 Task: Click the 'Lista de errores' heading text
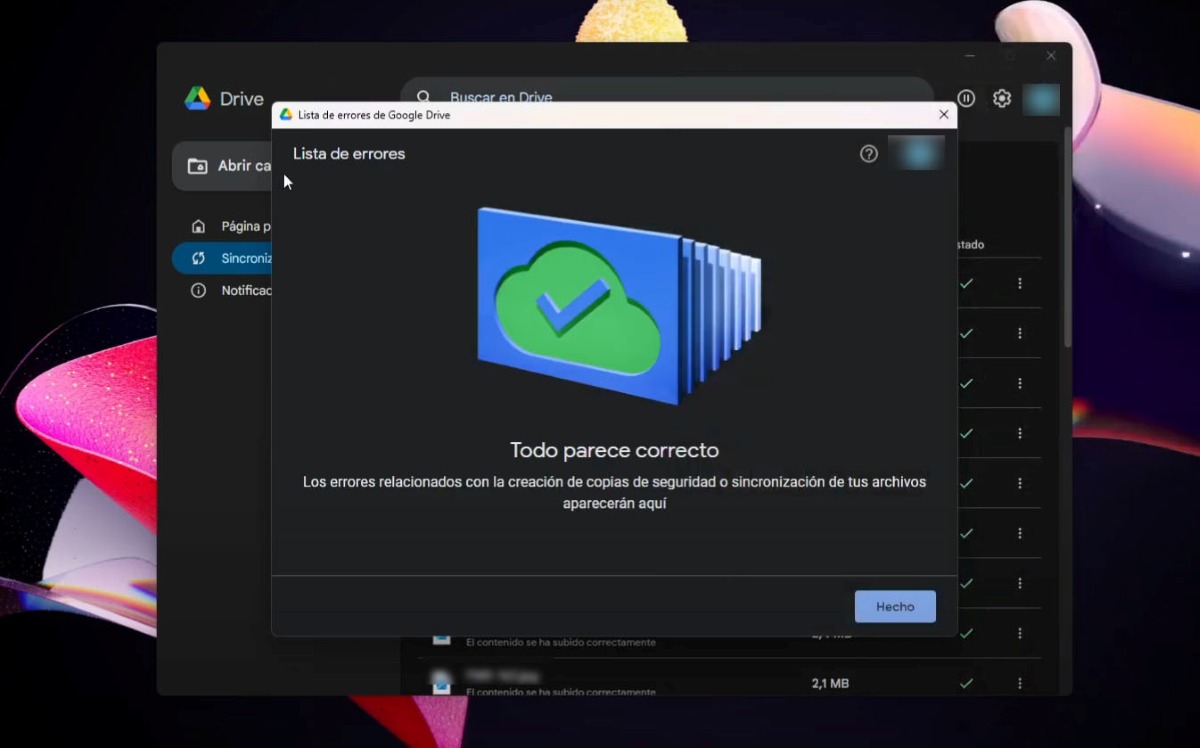349,154
